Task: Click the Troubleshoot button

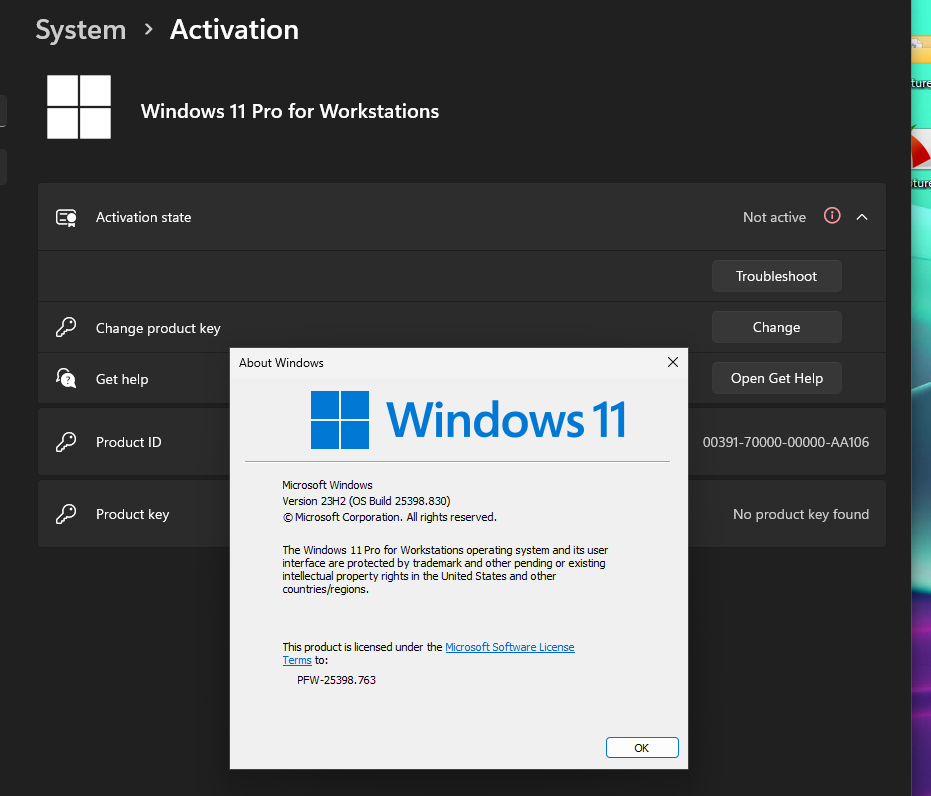Action: tap(776, 276)
